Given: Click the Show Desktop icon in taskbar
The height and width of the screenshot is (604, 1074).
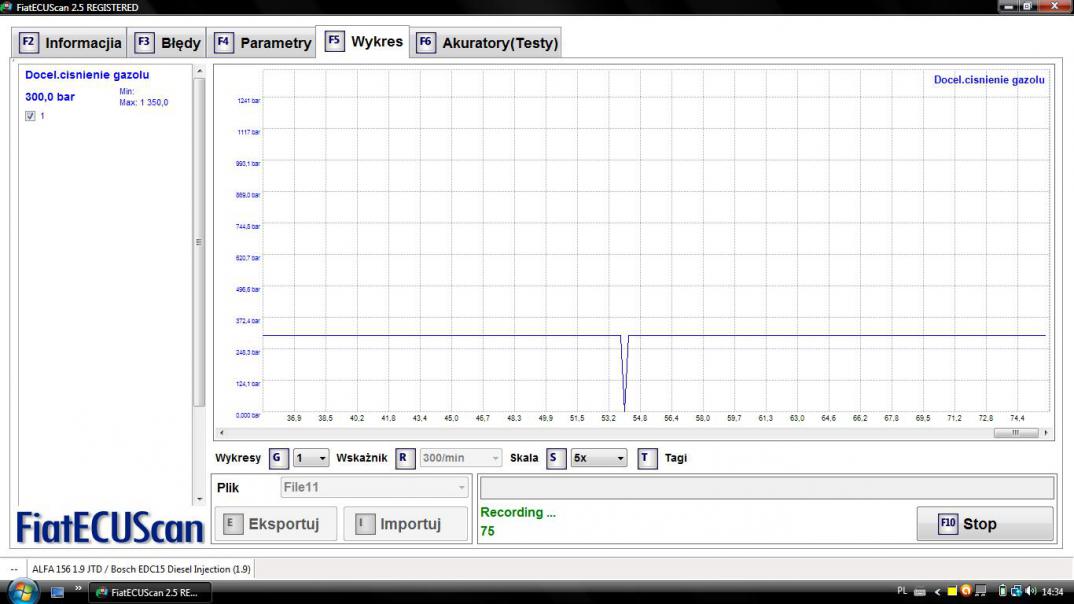Looking at the screenshot, I should point(57,592).
